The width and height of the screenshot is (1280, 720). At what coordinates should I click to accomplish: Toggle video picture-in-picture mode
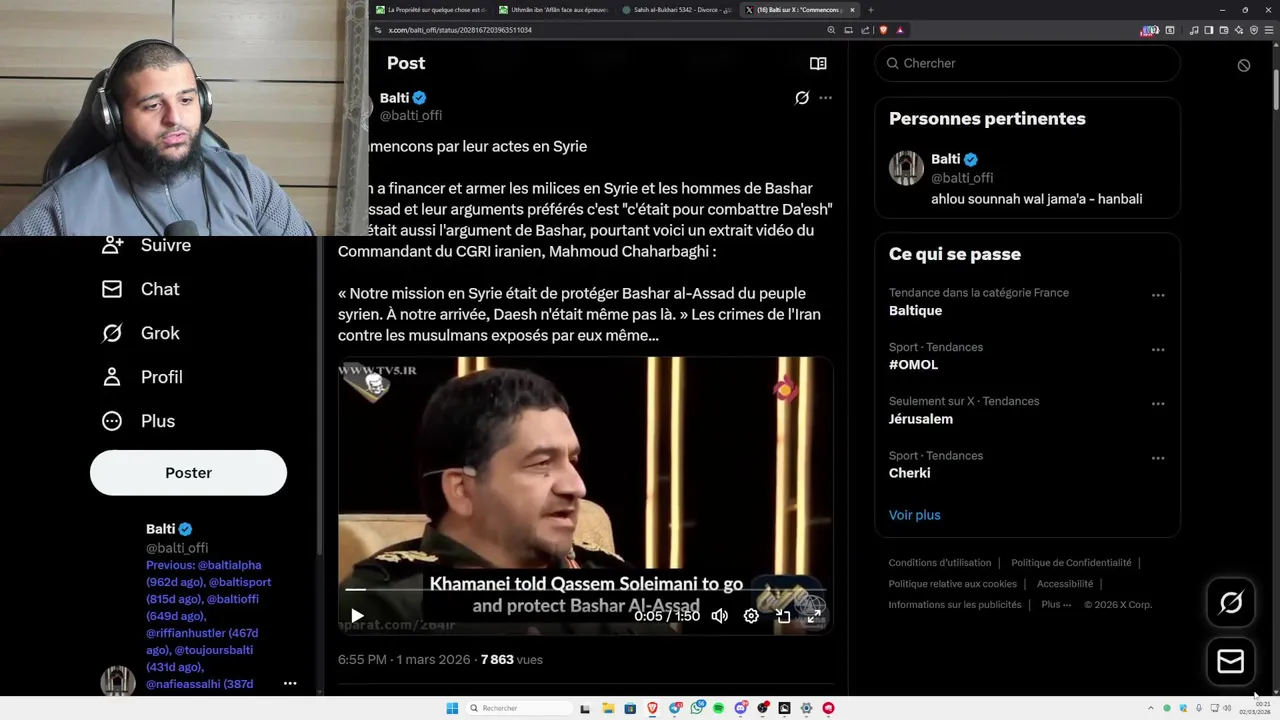click(x=783, y=616)
